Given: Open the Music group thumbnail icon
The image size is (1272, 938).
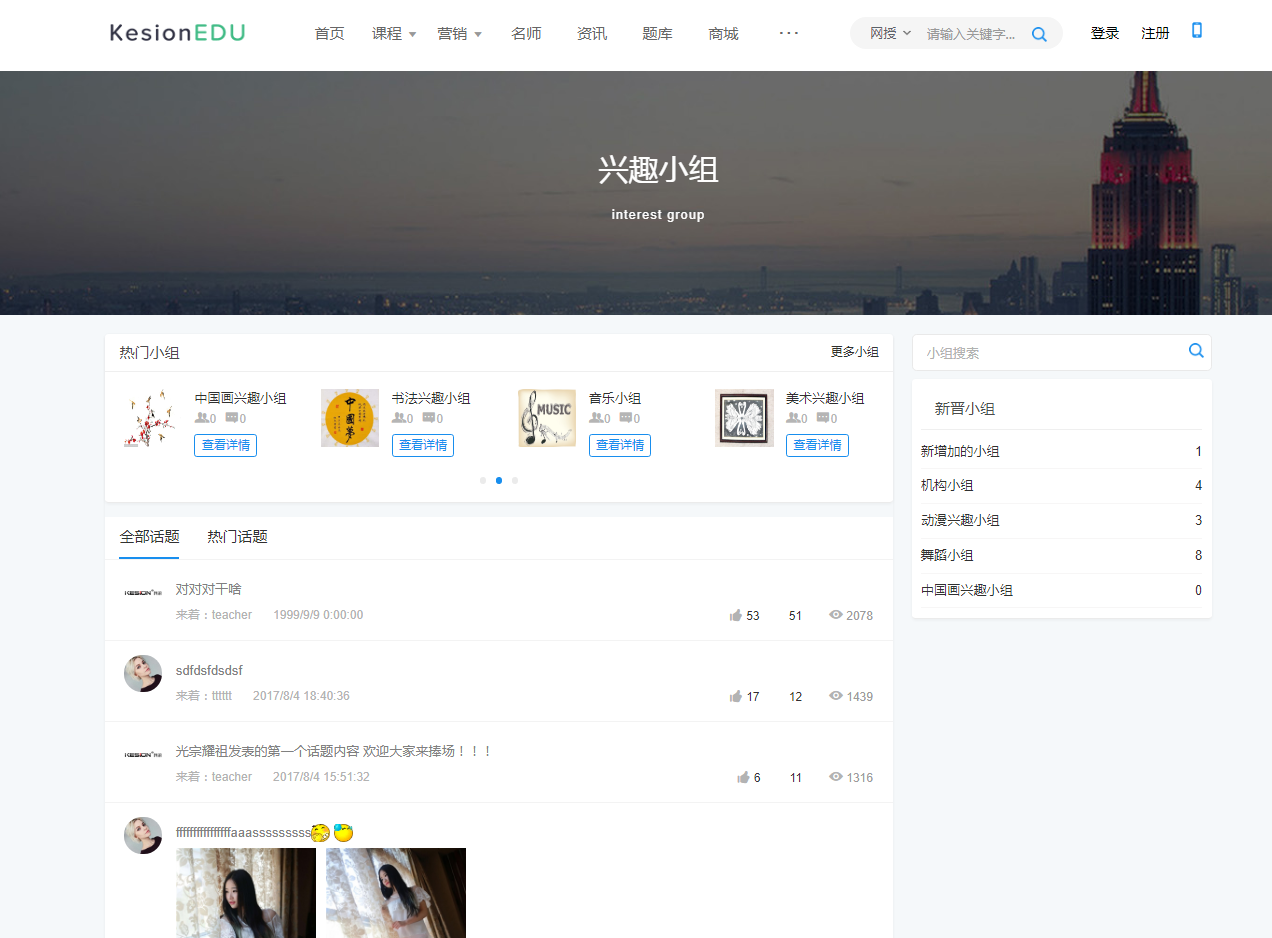Looking at the screenshot, I should [547, 418].
